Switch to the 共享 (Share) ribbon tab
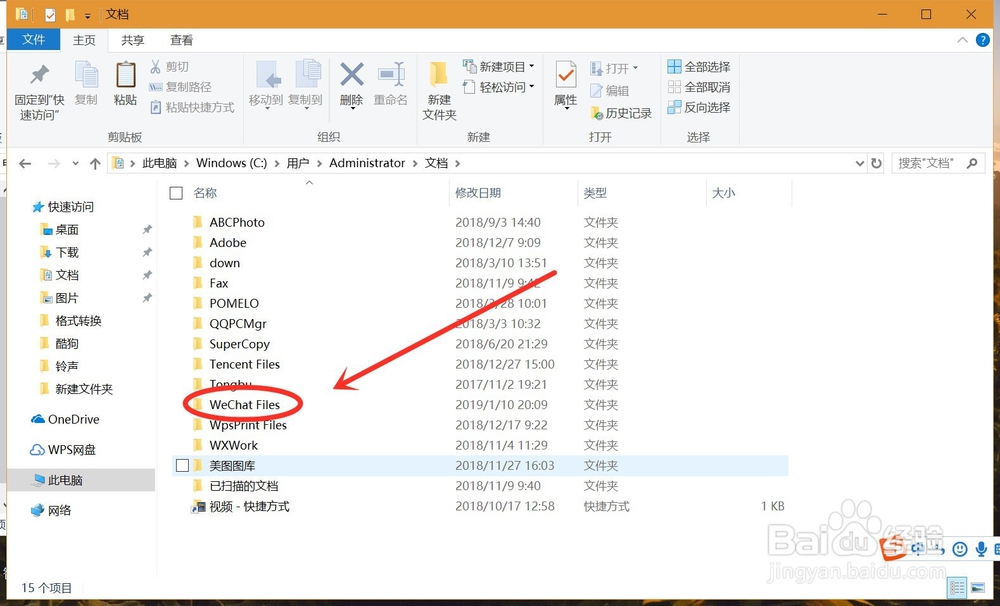 133,40
